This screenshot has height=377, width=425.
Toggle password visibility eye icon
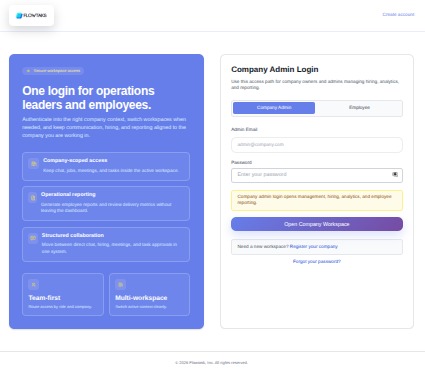[x=395, y=174]
